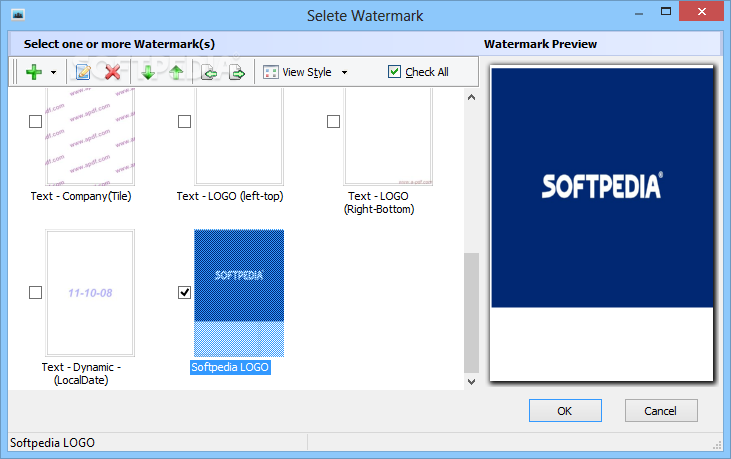The width and height of the screenshot is (731, 459).
Task: Click the Text - Company(Tile) label
Action: (81, 196)
